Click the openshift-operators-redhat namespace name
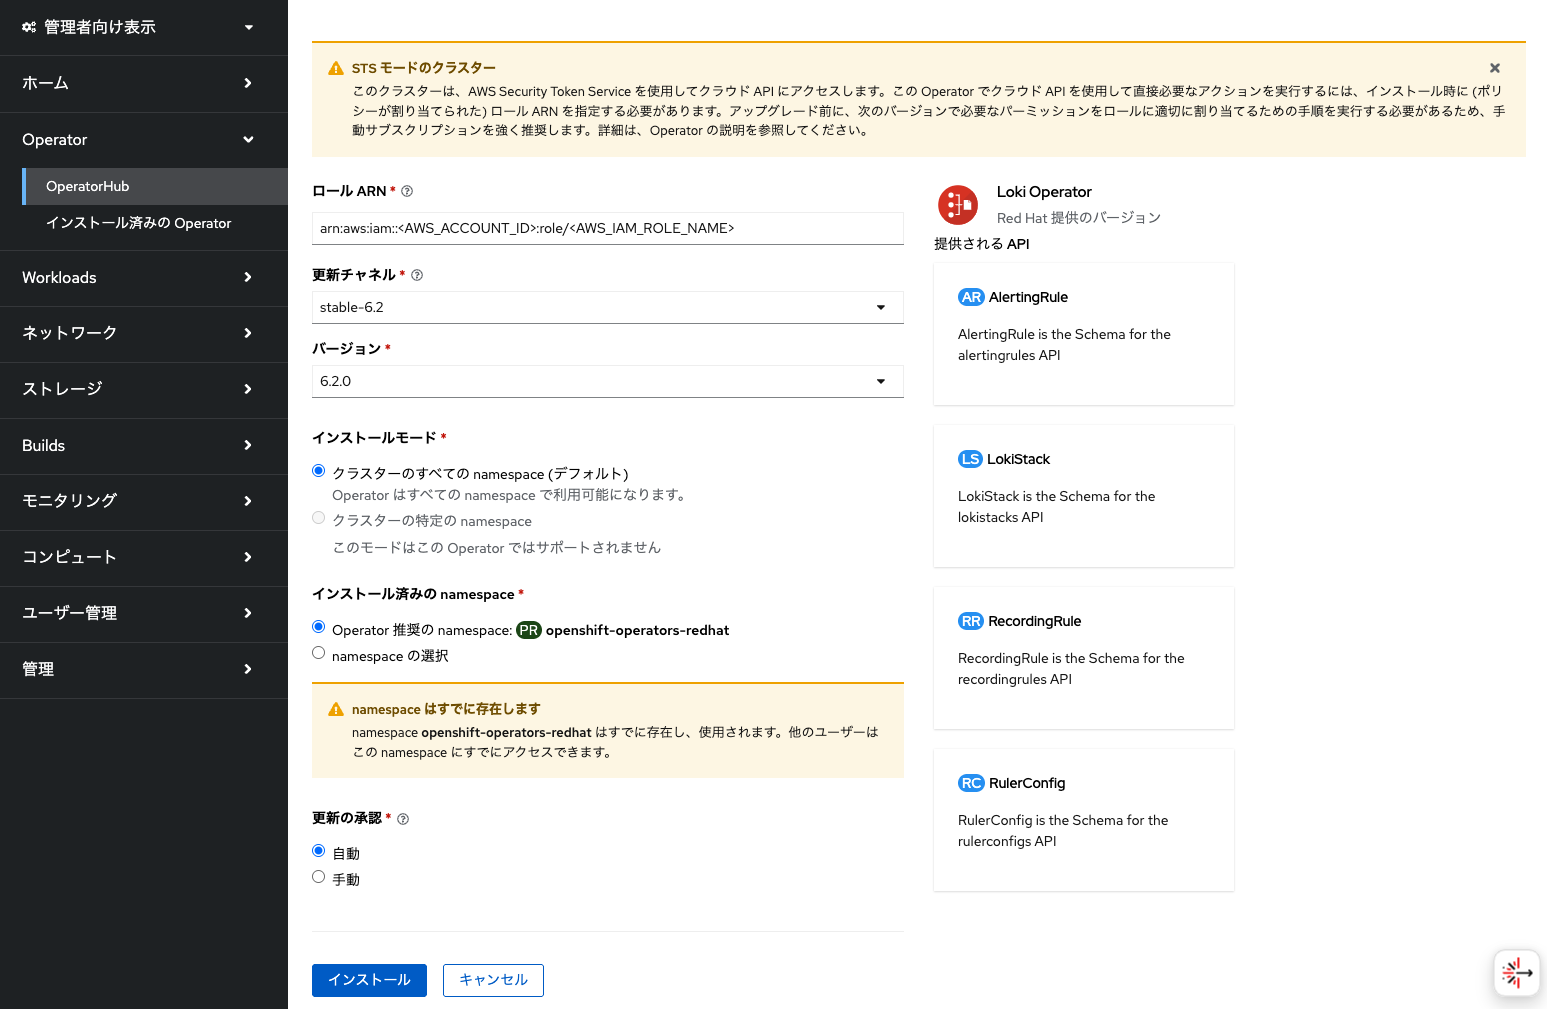The width and height of the screenshot is (1547, 1009). 637,631
